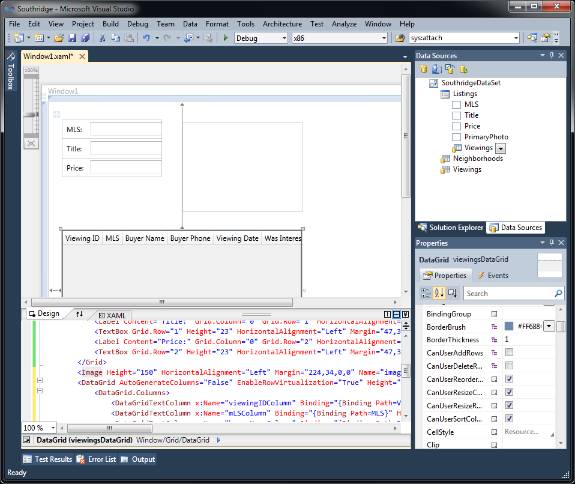The height and width of the screenshot is (484, 575).
Task: Check the Price field checkbox in Listings
Action: [456, 126]
